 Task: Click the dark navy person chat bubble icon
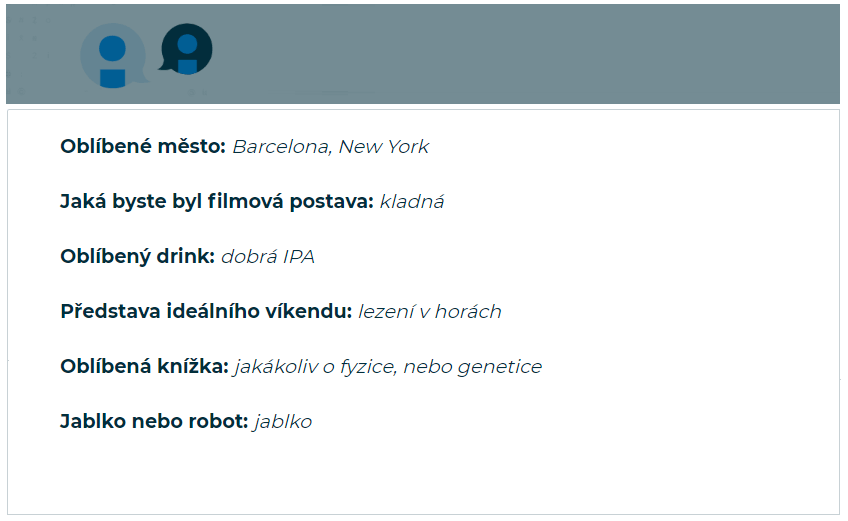click(187, 50)
